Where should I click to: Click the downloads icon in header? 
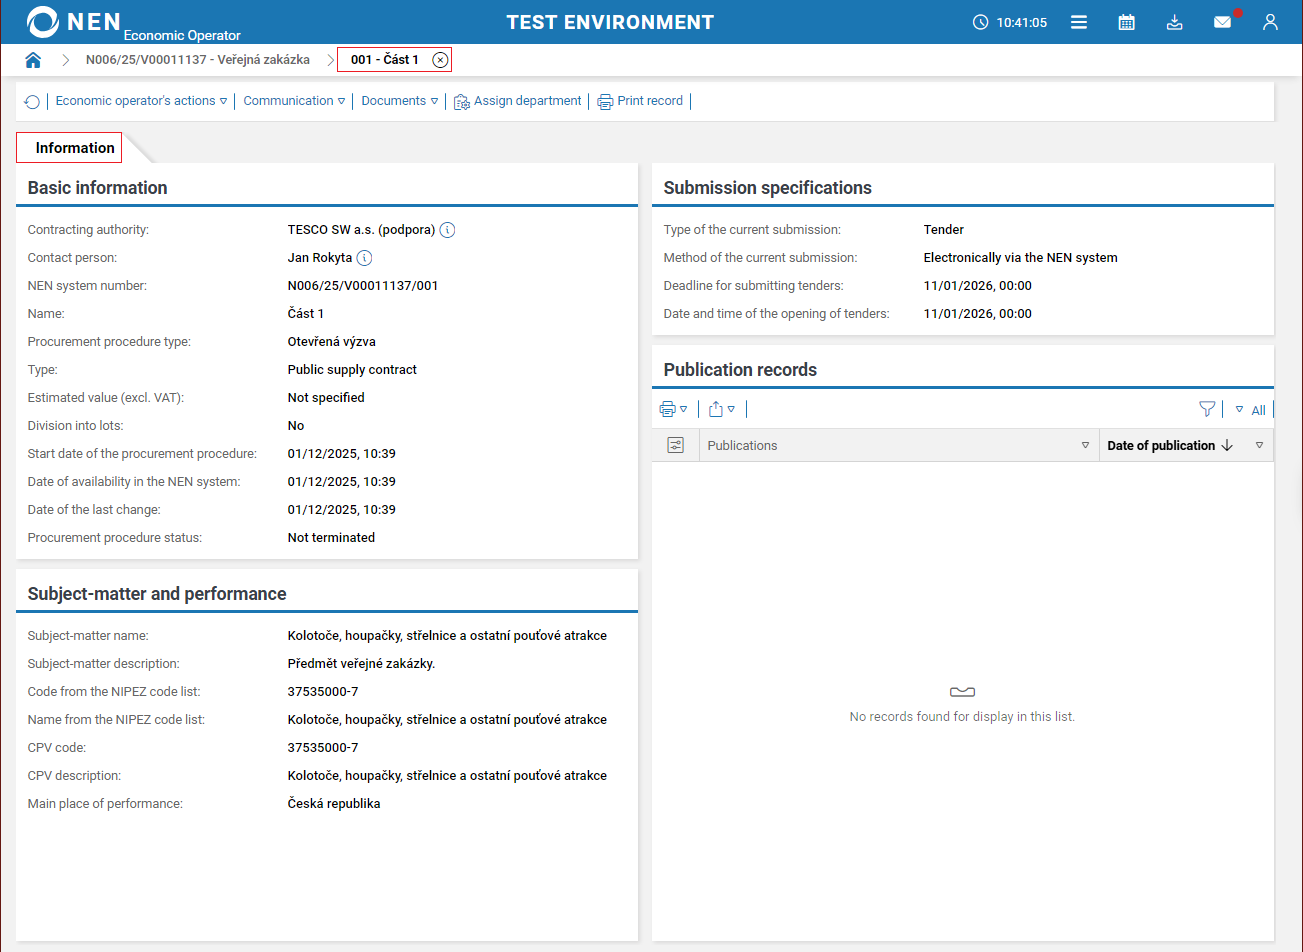point(1175,22)
